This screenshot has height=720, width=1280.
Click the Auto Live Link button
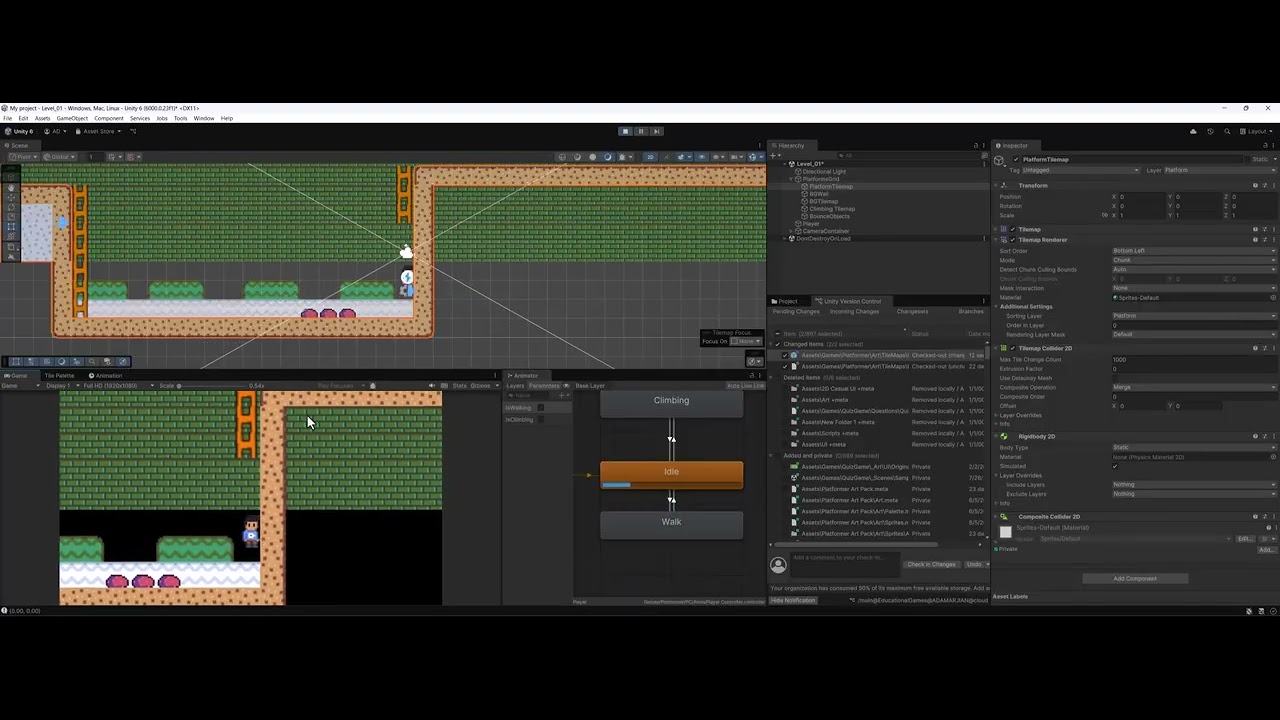[745, 386]
